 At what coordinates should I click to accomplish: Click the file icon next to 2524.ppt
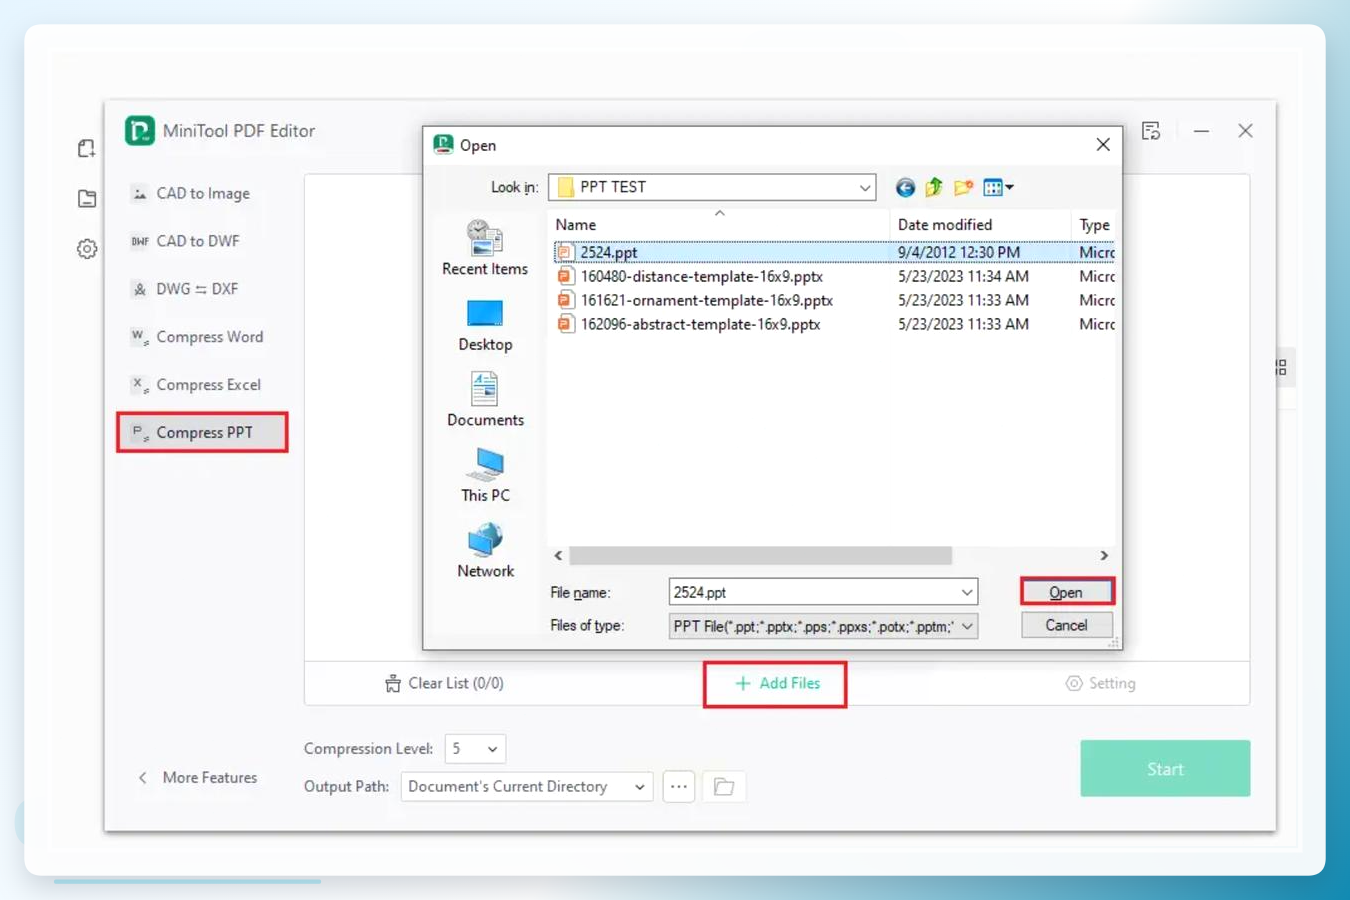pyautogui.click(x=566, y=252)
